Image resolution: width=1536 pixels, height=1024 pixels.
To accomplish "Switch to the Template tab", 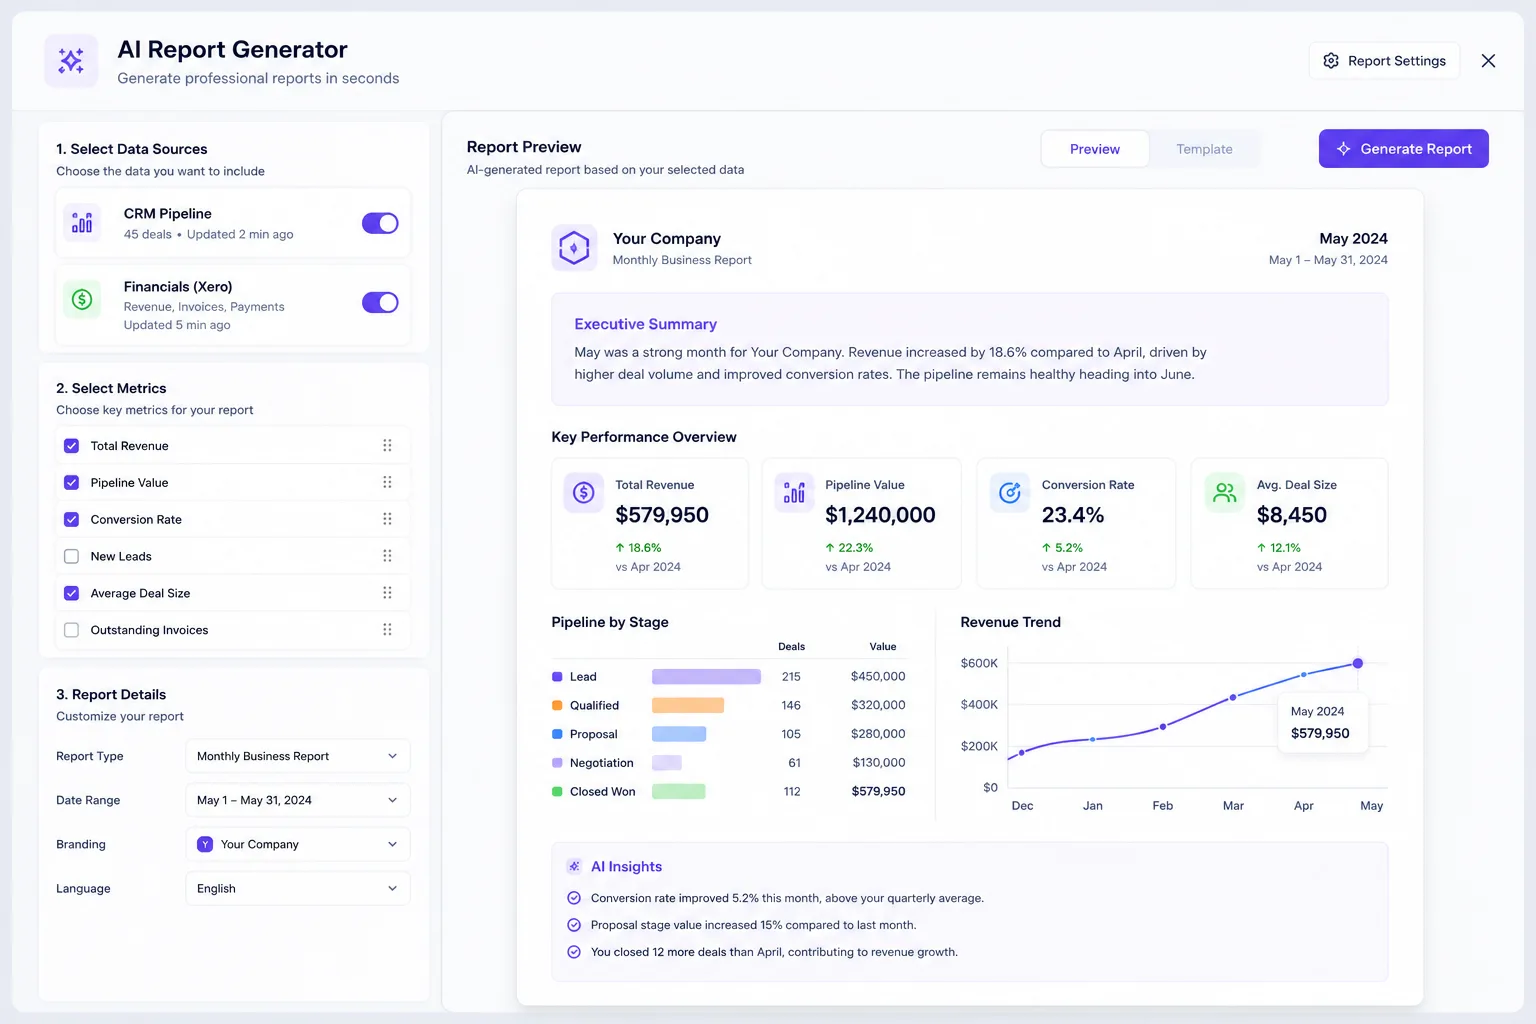I will (1204, 149).
